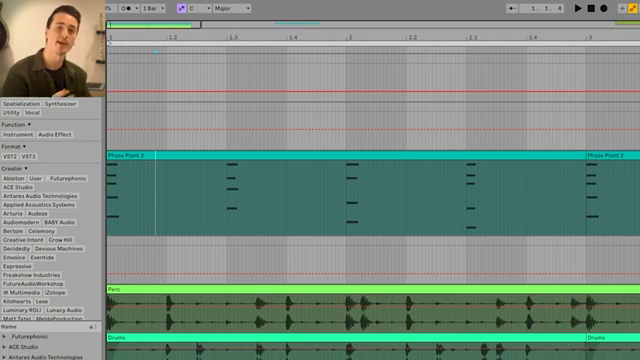Expand the Antares Audio Technologies folder in the list
This screenshot has width=640, height=360.
tap(4, 357)
